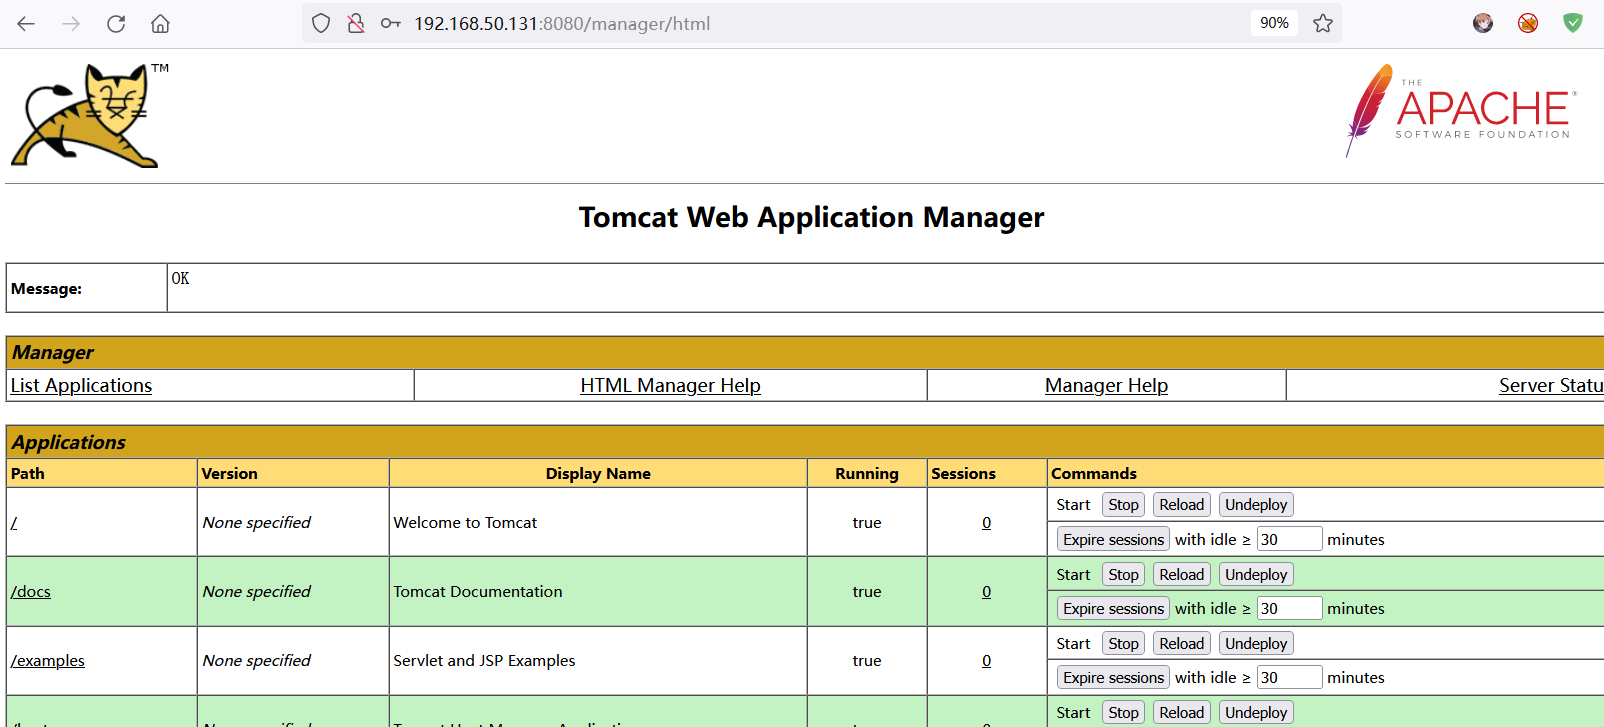Expire sessions for the /examples application
This screenshot has height=727, width=1604.
[1113, 677]
